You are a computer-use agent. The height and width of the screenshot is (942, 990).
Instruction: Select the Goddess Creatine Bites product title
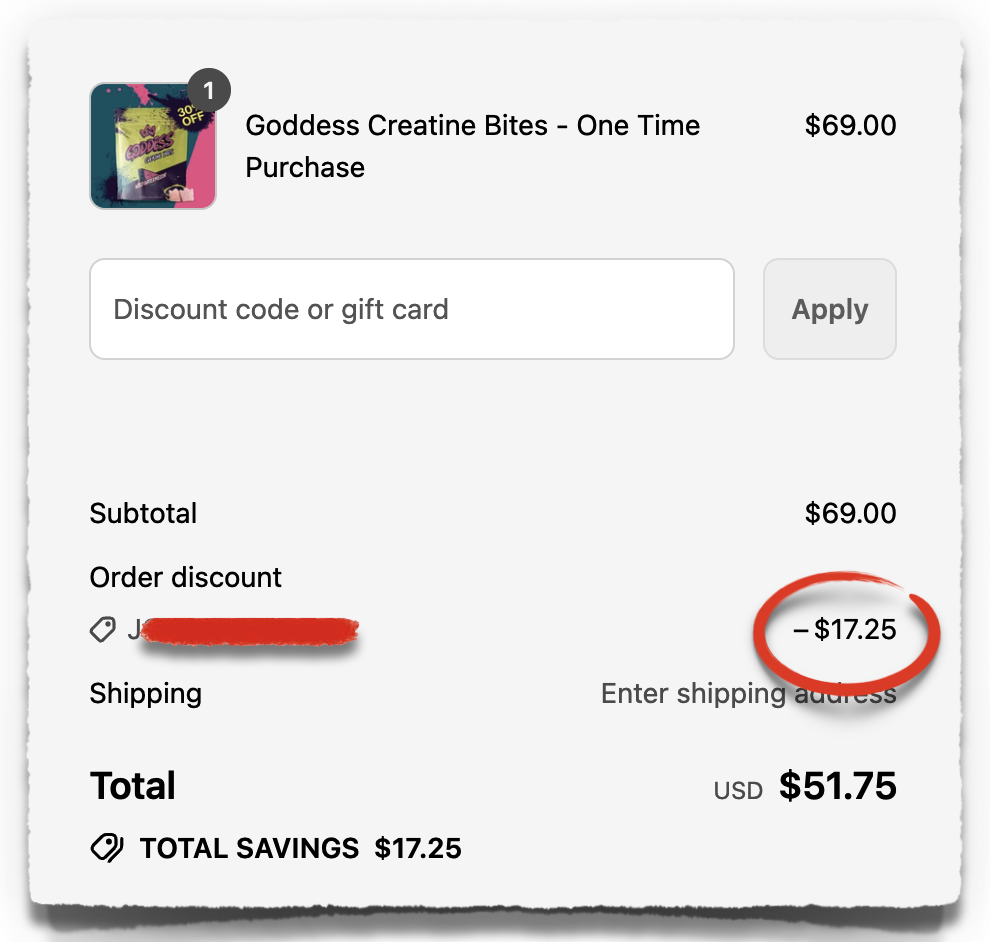point(472,146)
